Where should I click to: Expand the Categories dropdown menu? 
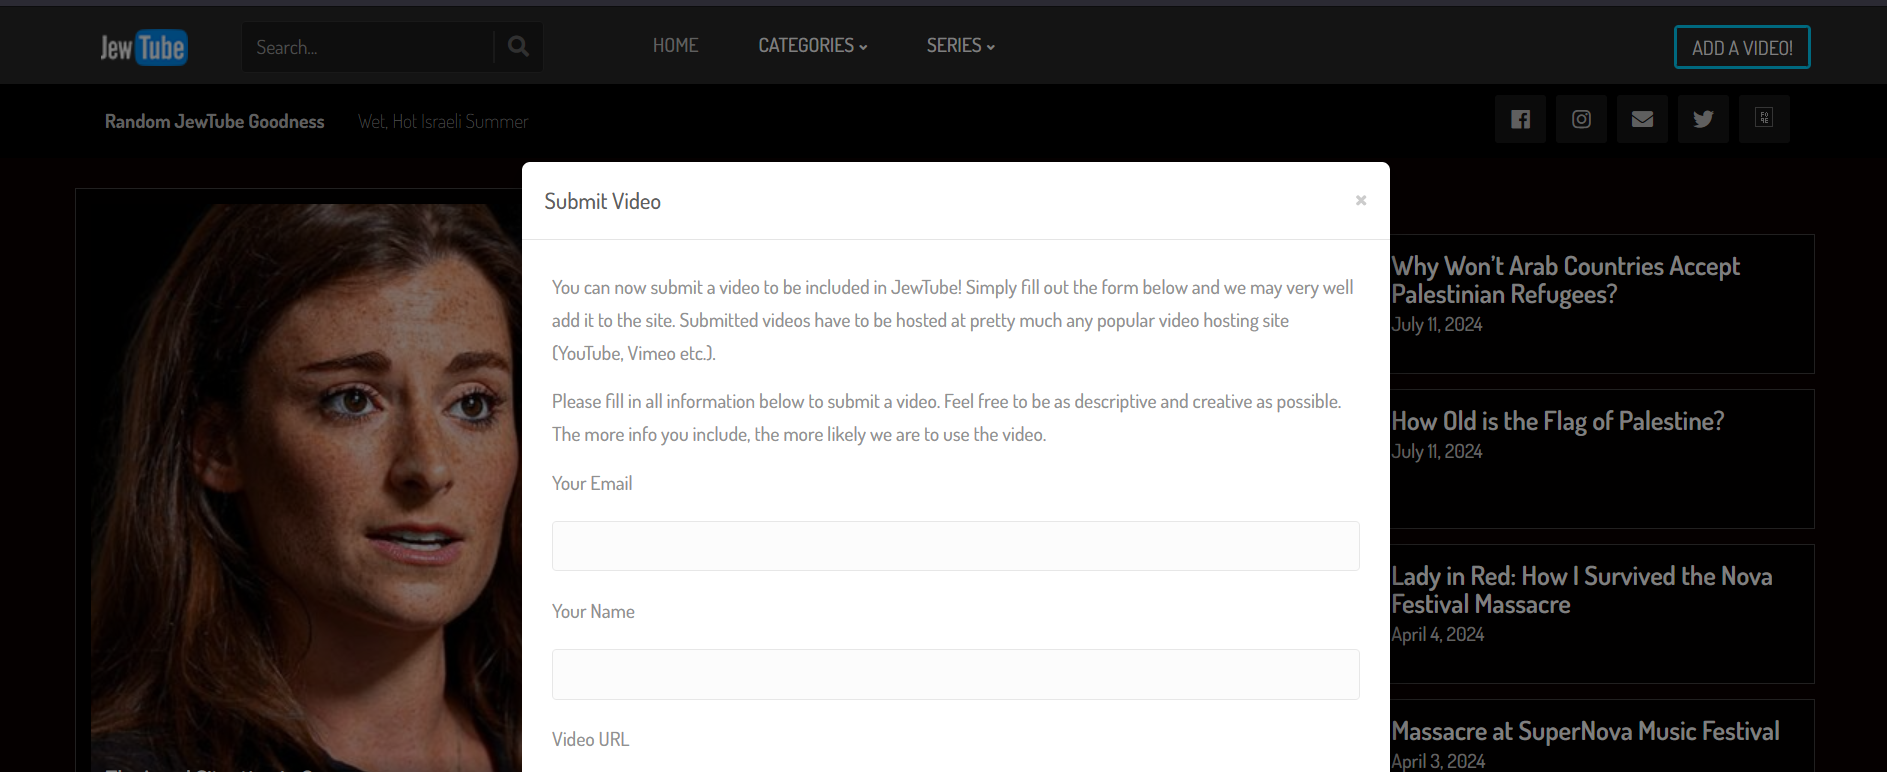tap(813, 46)
